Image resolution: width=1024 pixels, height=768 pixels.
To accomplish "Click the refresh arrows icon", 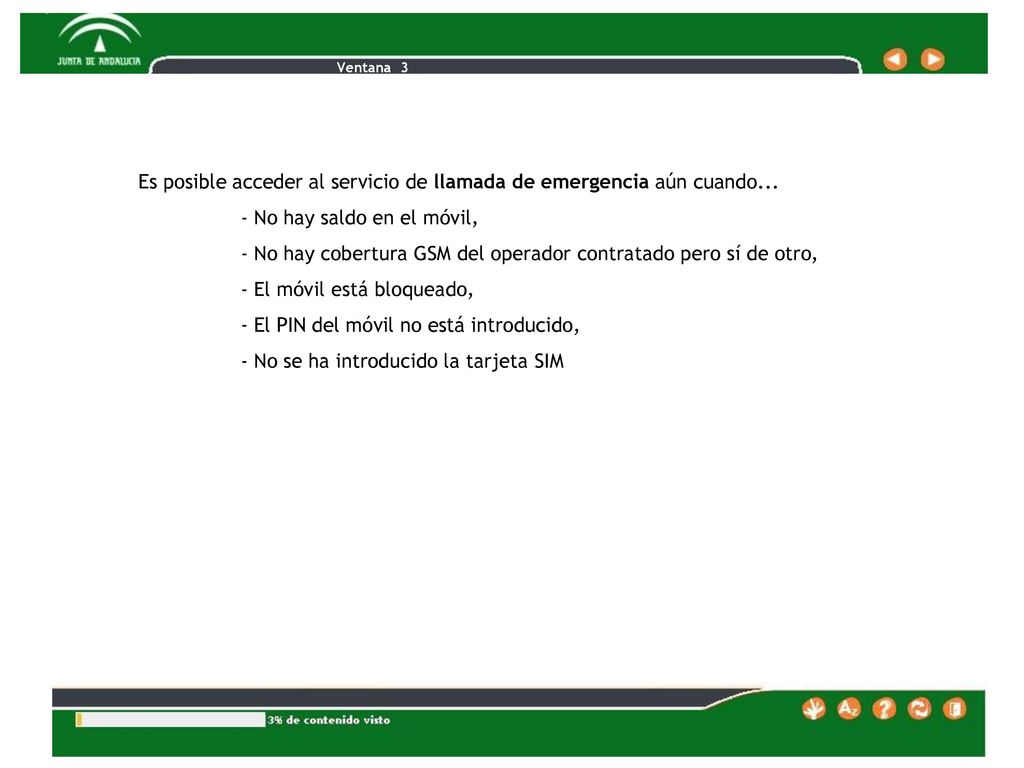I will (x=919, y=709).
